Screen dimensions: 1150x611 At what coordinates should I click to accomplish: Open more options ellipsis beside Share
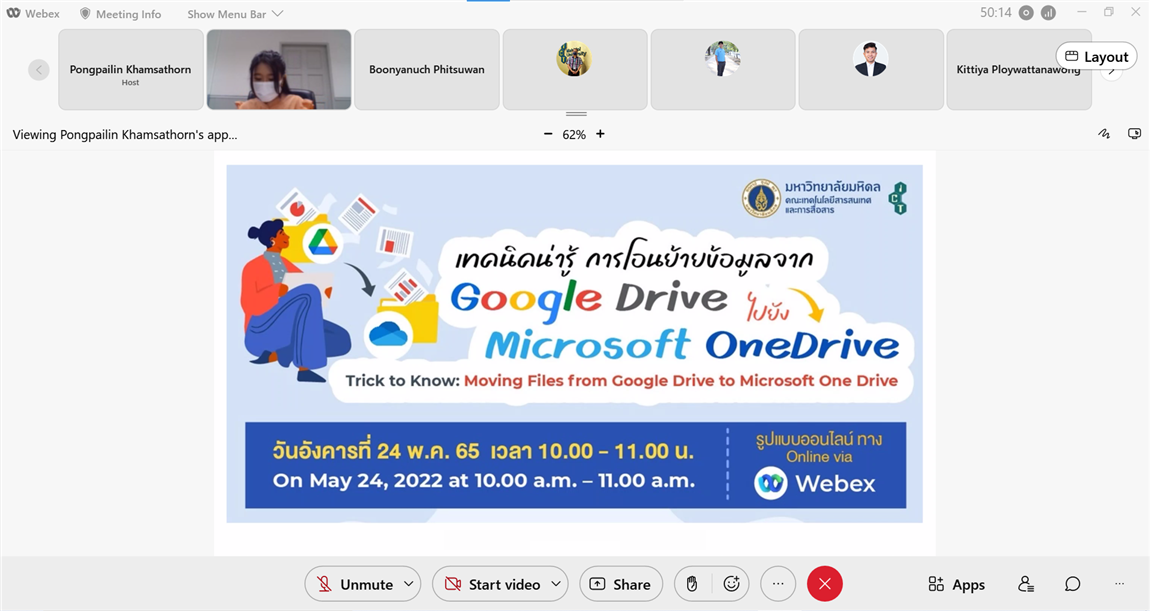tap(778, 584)
